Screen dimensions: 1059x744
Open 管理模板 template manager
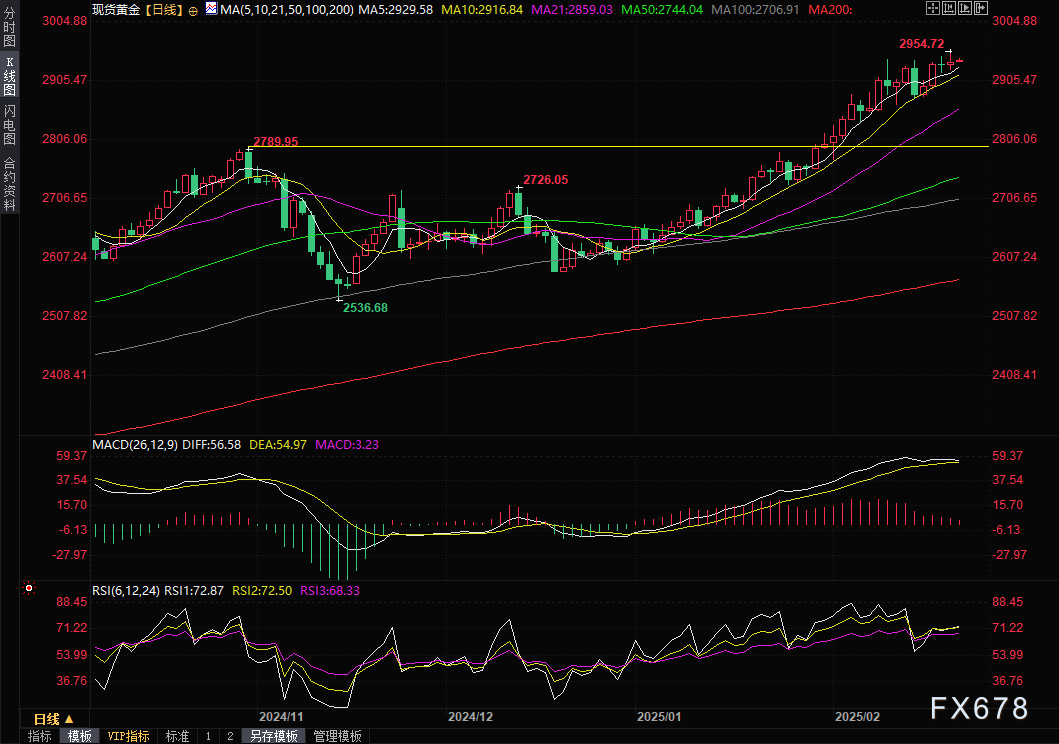click(x=337, y=736)
